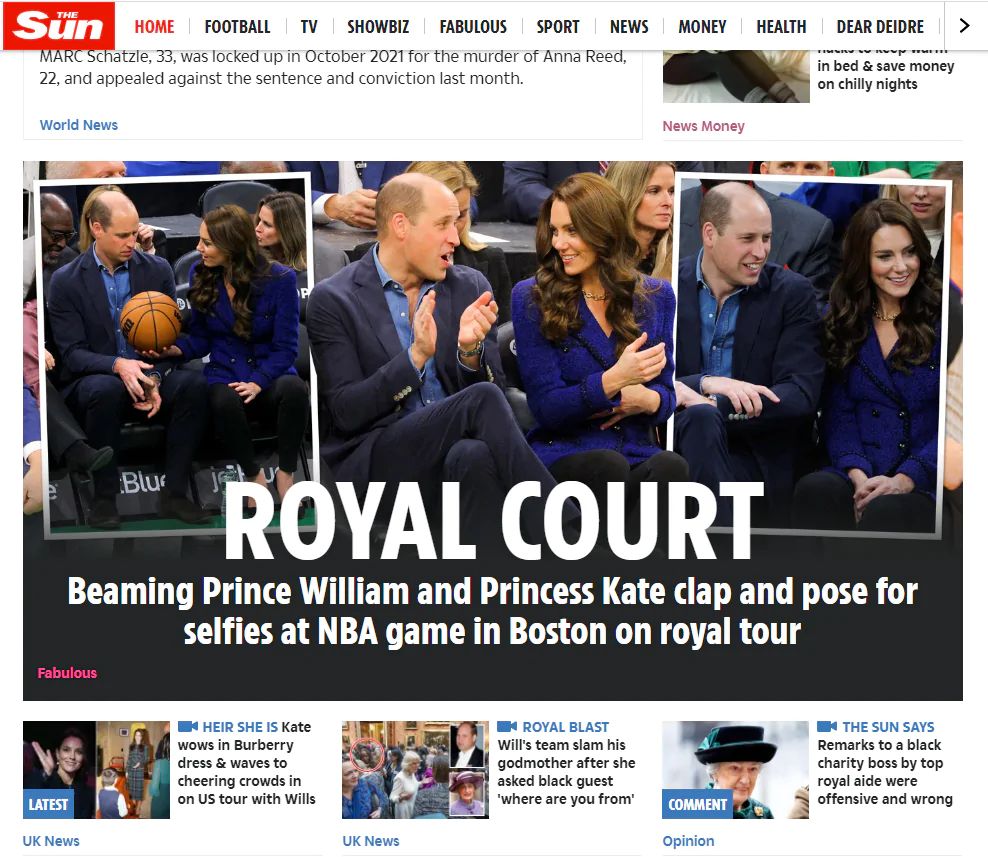Expand navigation with right chevron arrow

[965, 26]
